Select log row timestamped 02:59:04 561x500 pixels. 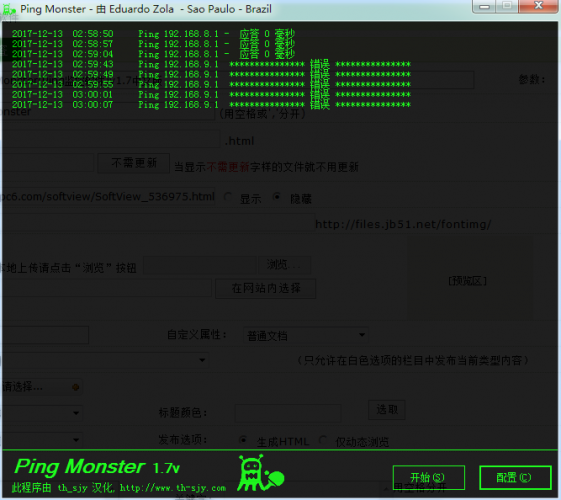pyautogui.click(x=153, y=54)
